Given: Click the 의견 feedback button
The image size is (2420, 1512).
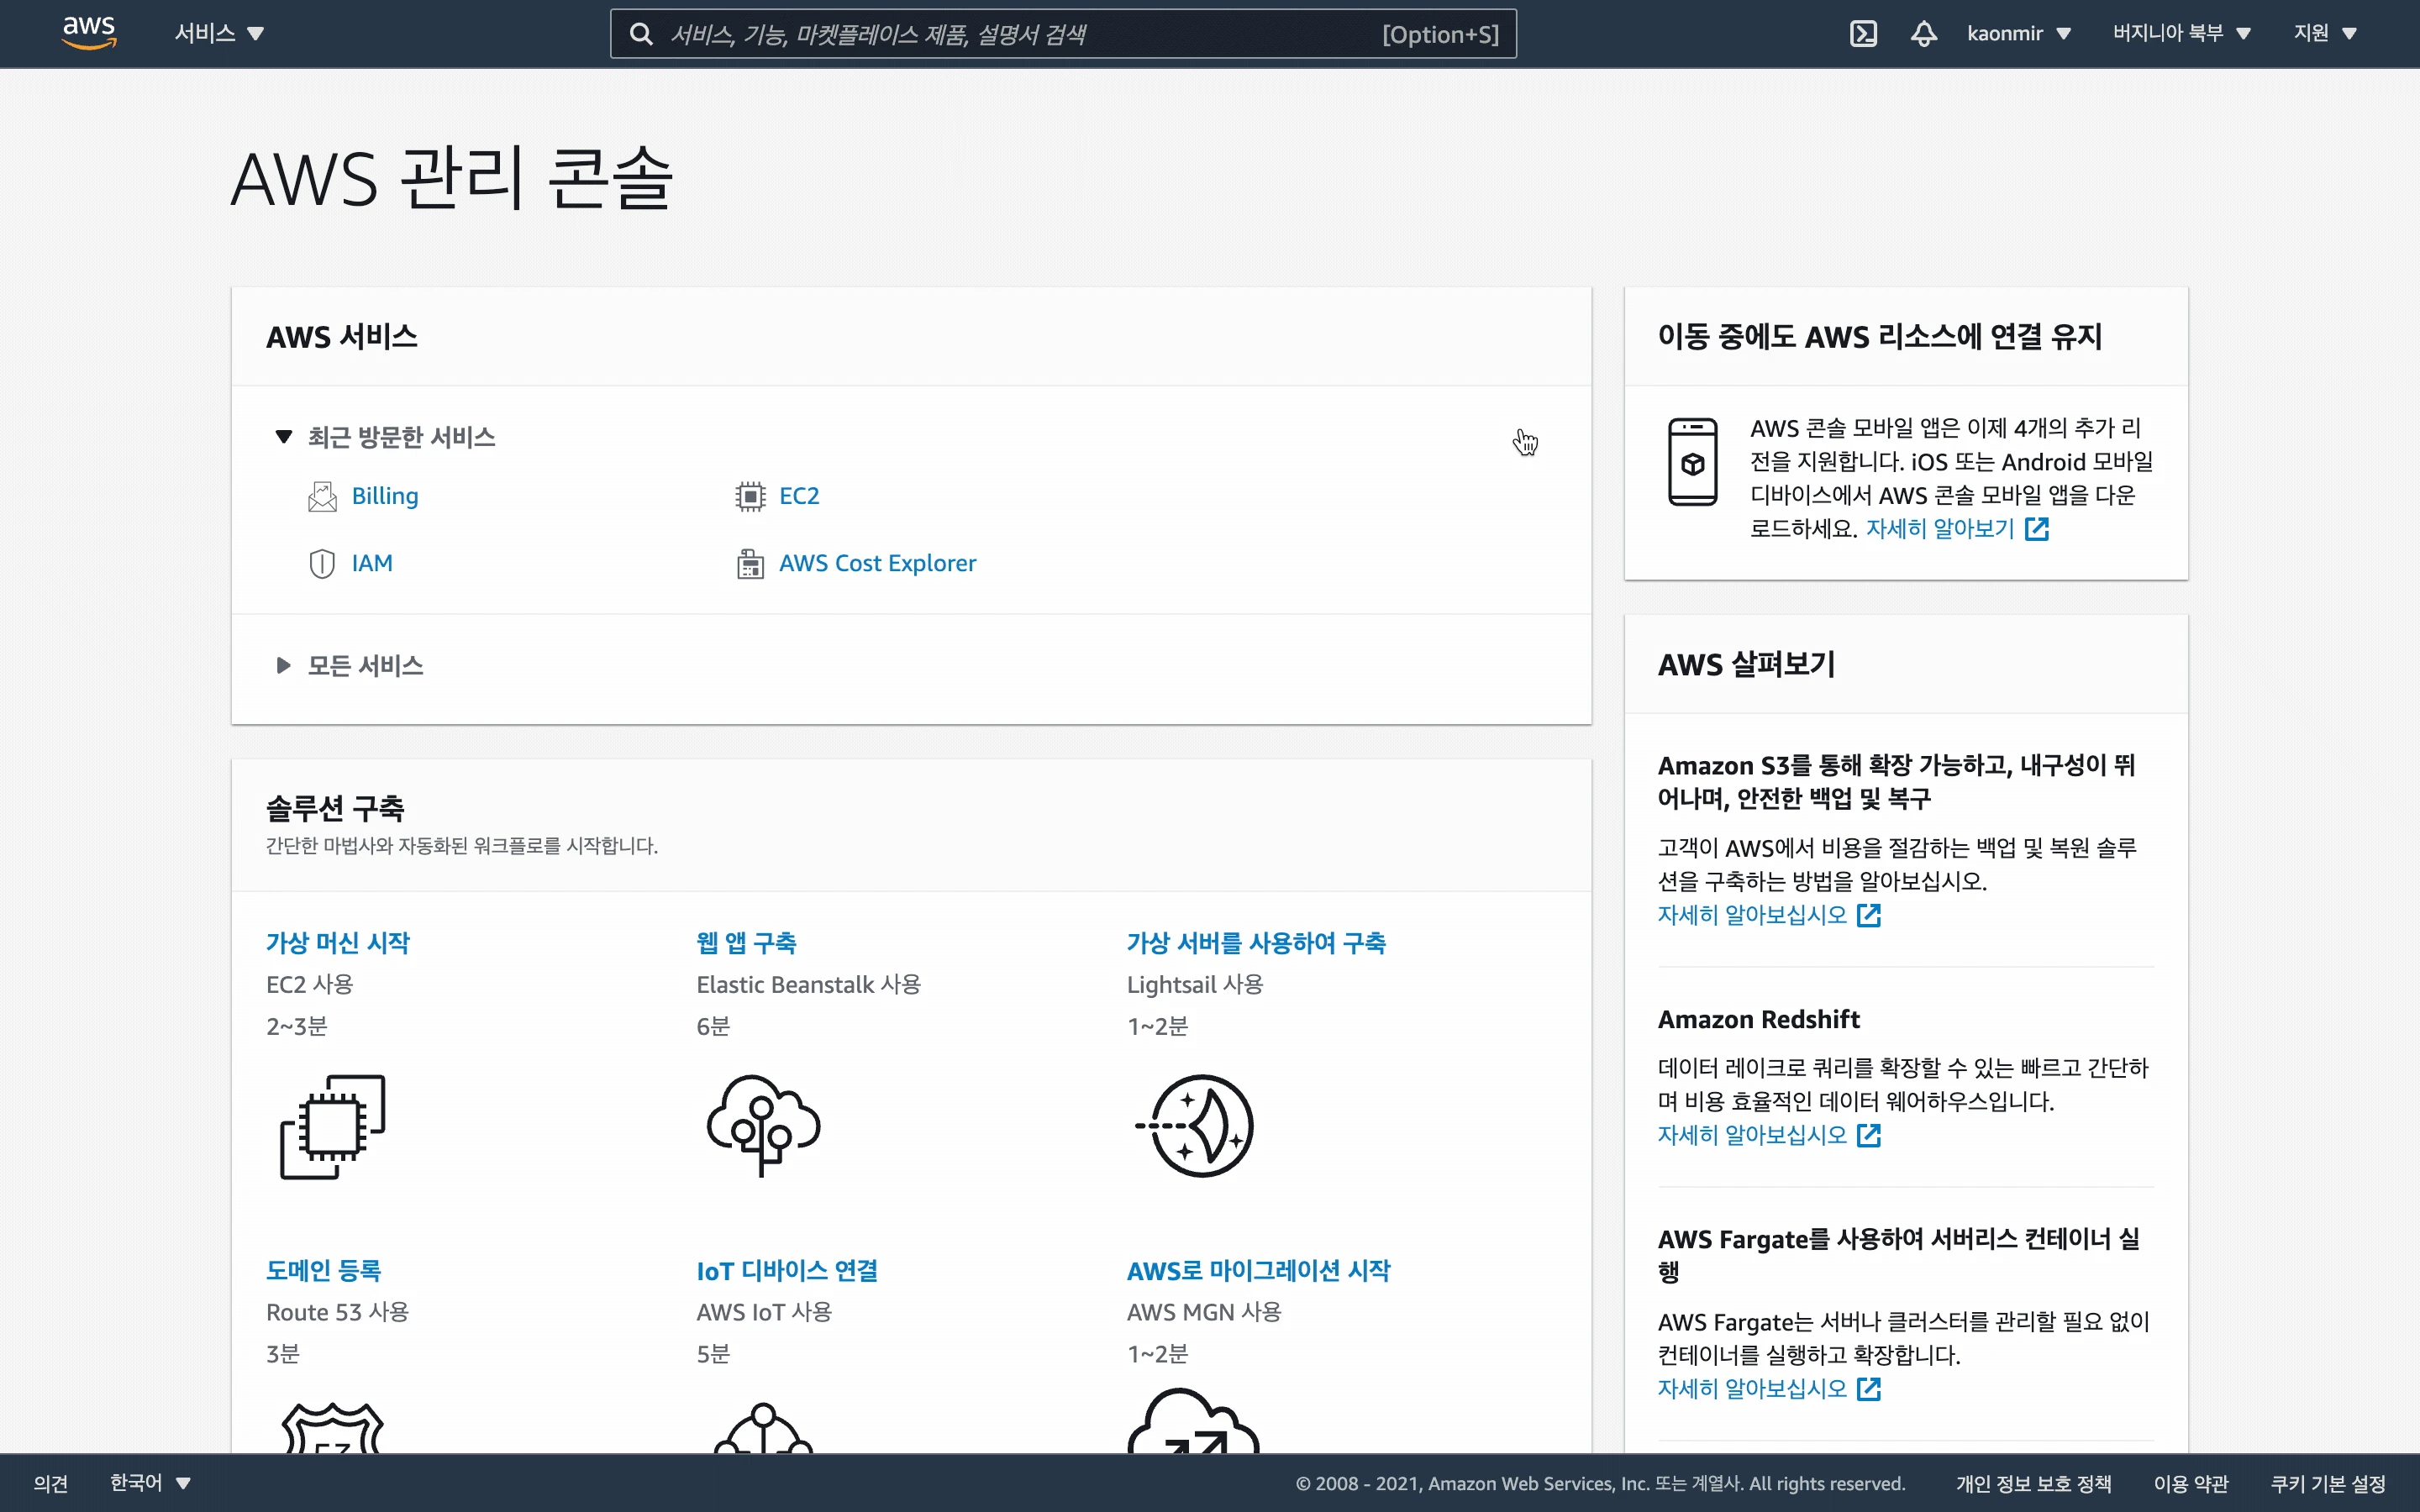Looking at the screenshot, I should click(51, 1483).
